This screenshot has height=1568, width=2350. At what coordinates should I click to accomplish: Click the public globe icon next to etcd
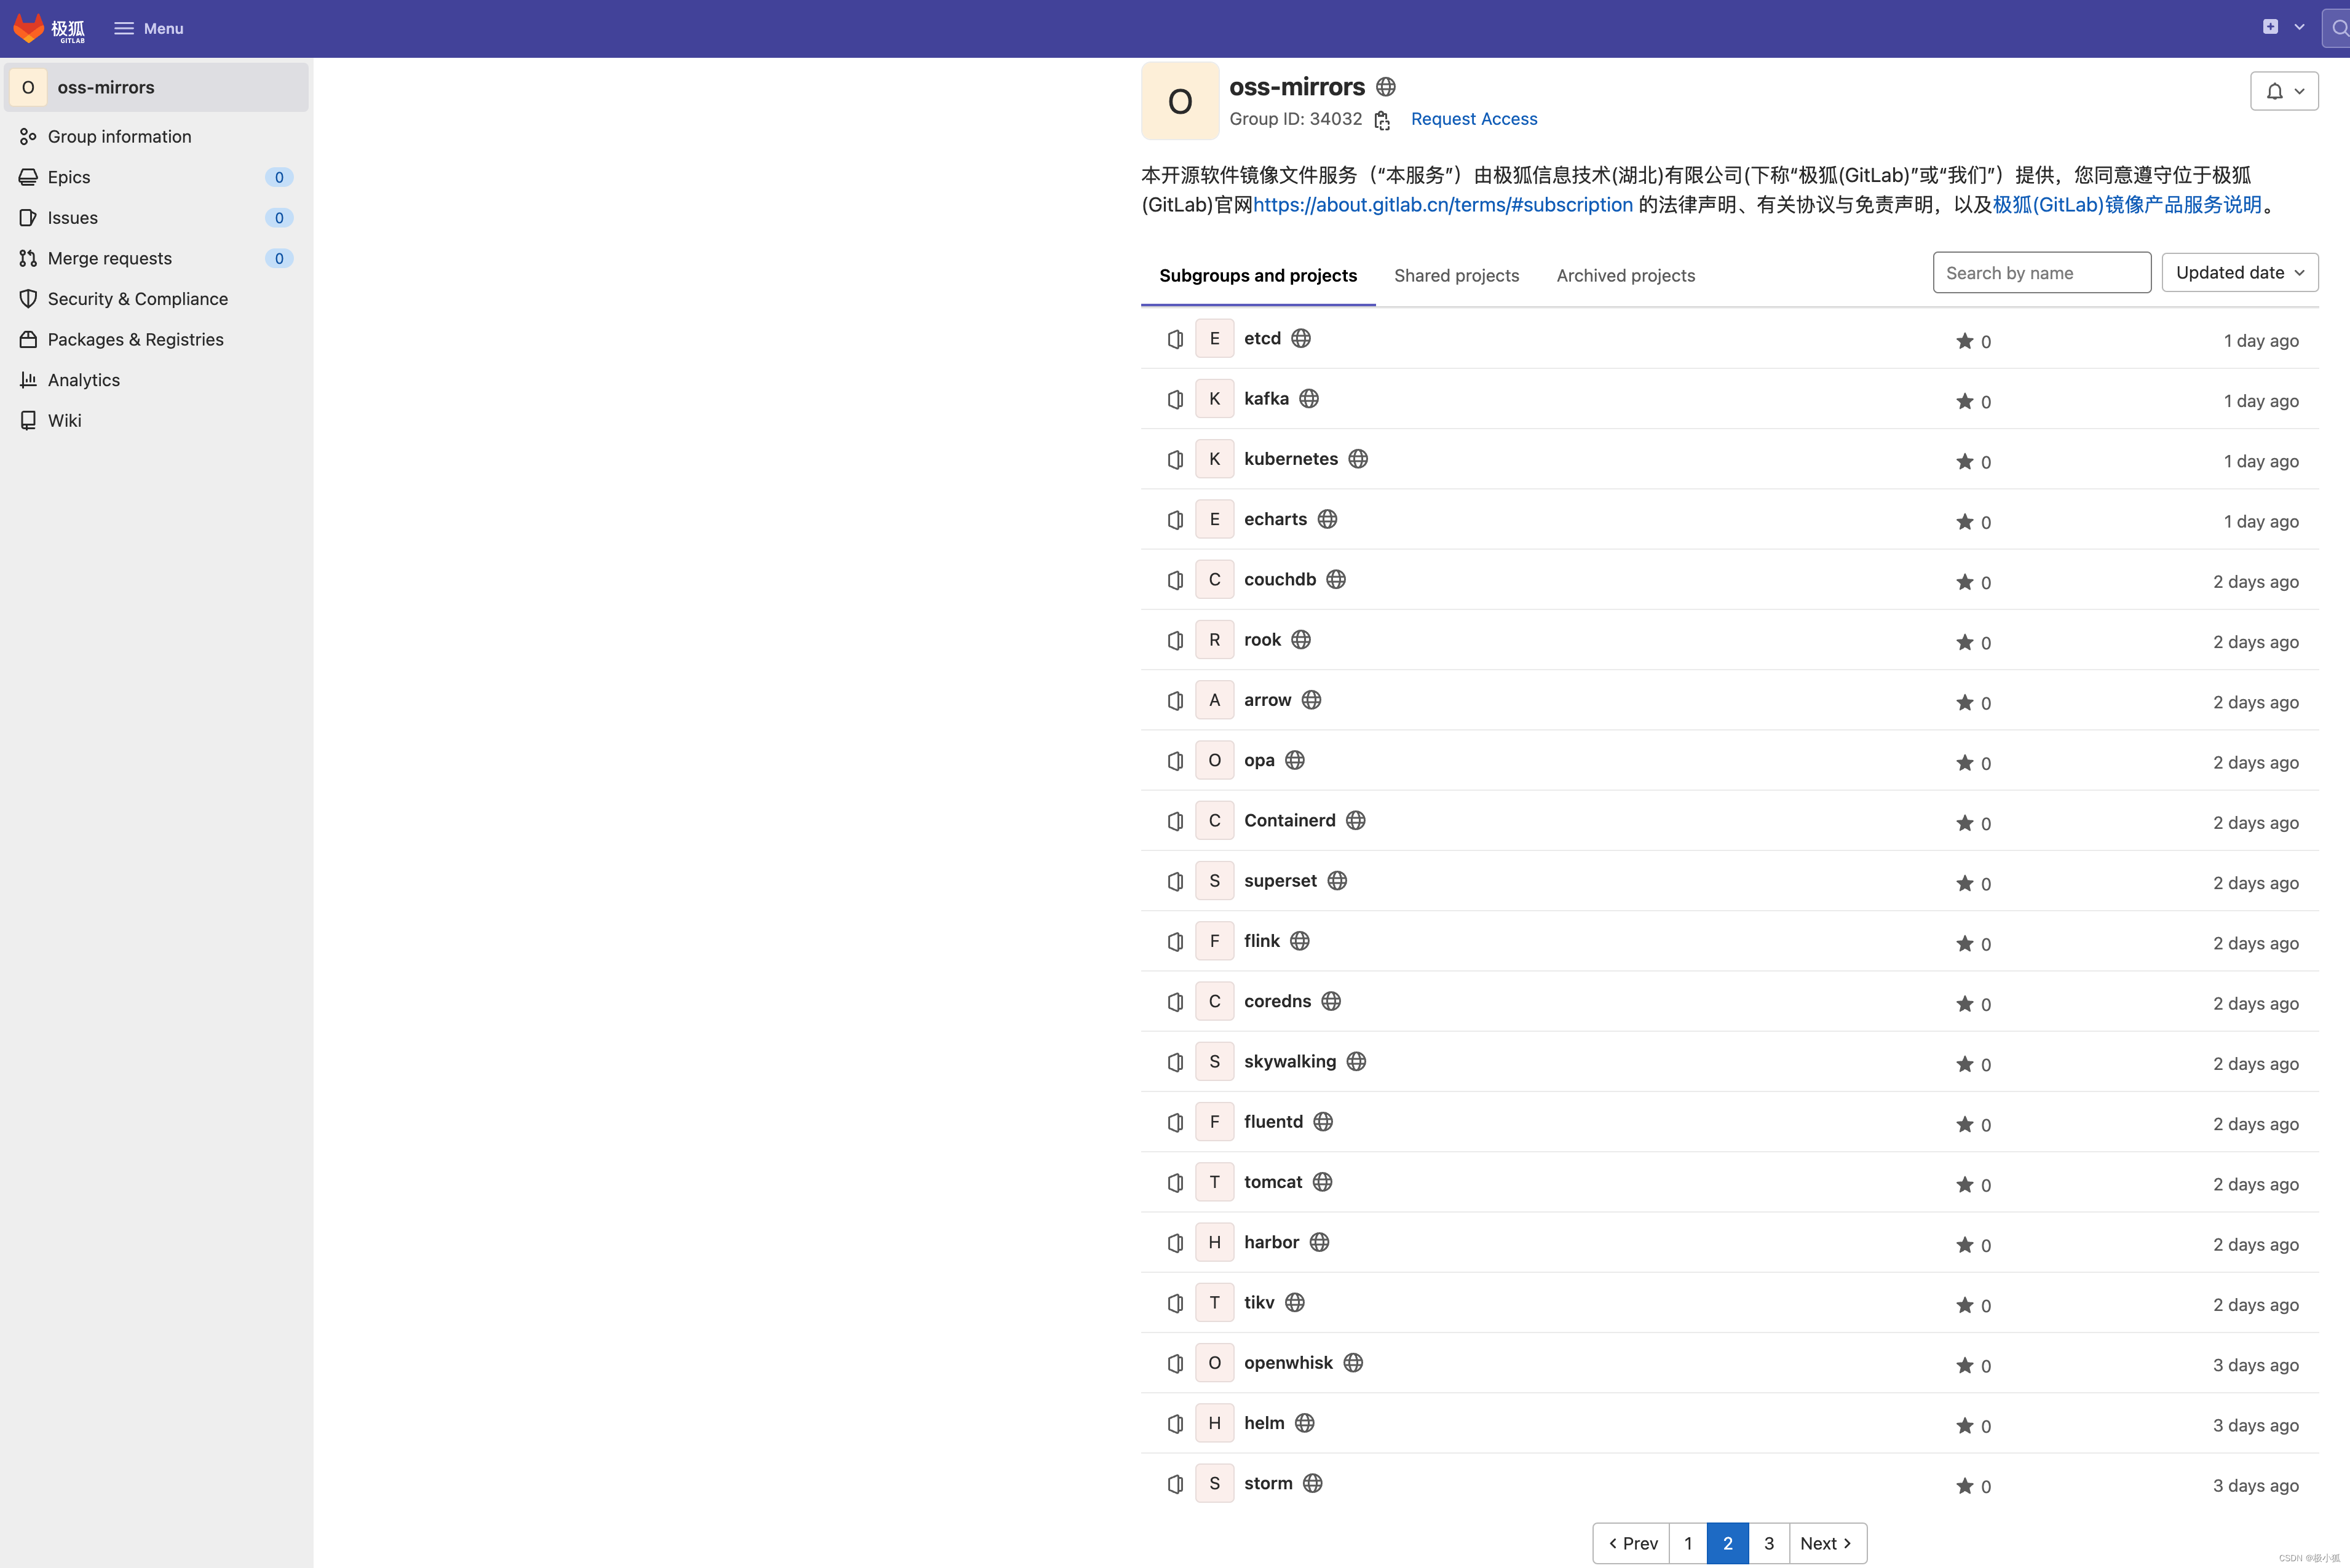click(x=1300, y=338)
